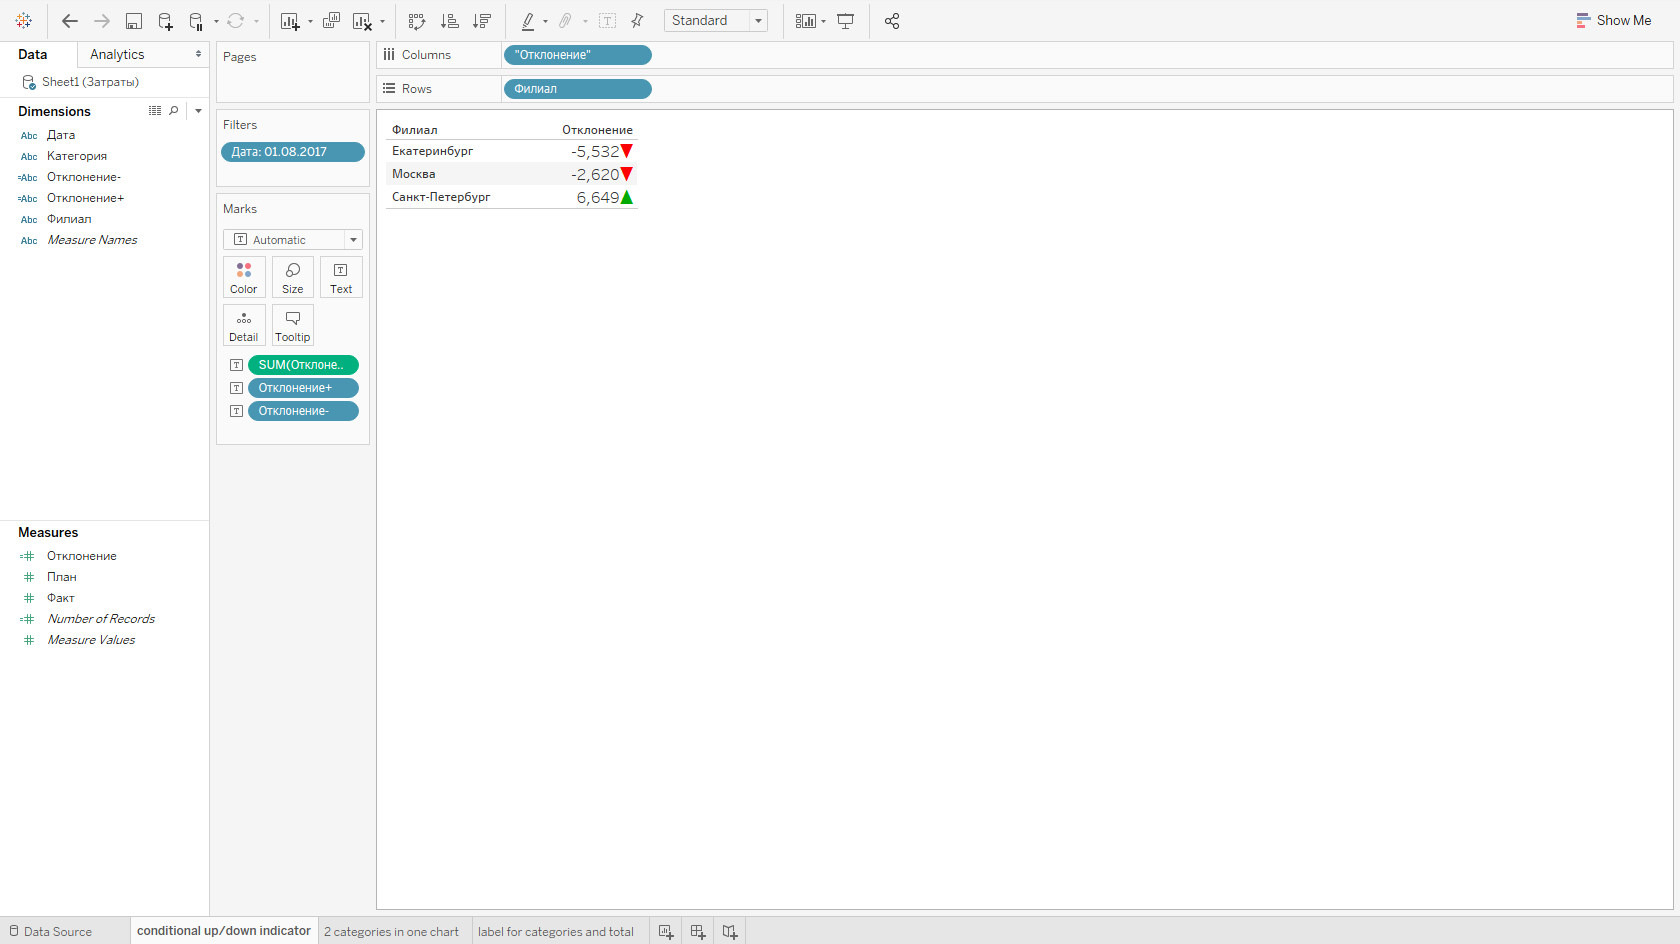Open the Share workbook icon
1680x944 pixels.
click(892, 21)
